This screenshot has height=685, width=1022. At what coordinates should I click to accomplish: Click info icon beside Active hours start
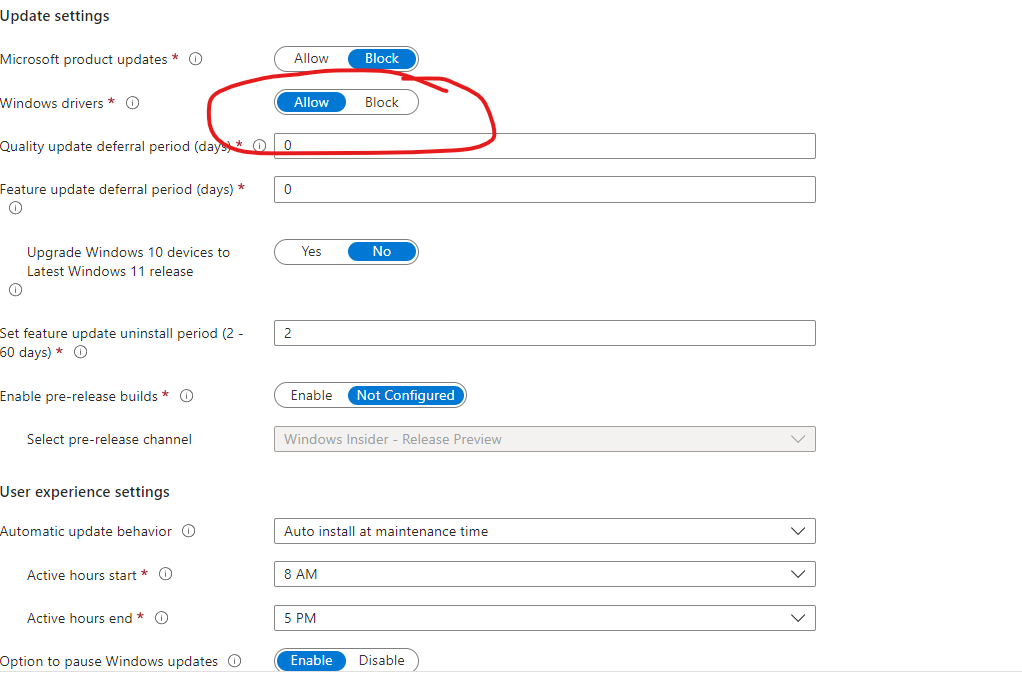click(166, 574)
